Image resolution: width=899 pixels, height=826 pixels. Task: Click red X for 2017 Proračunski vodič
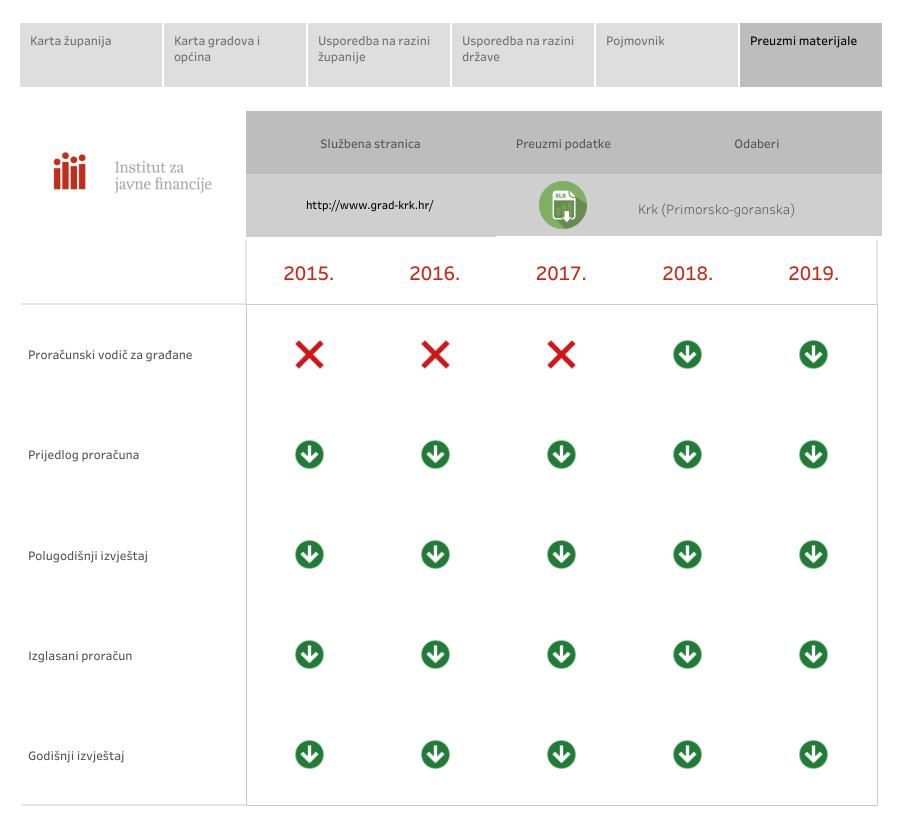point(561,354)
